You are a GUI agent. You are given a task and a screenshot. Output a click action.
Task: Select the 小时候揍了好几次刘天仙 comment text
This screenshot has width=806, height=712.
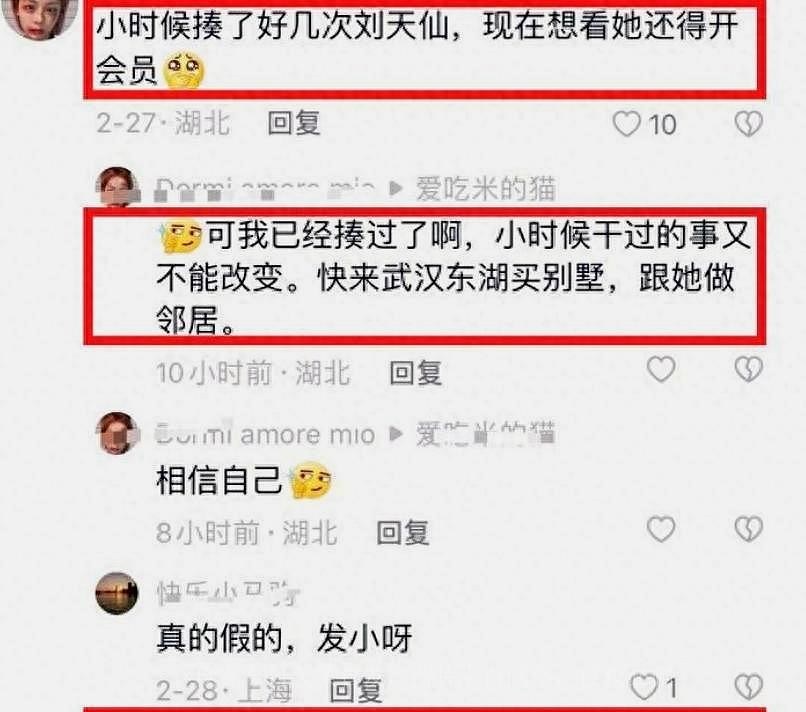(x=417, y=48)
